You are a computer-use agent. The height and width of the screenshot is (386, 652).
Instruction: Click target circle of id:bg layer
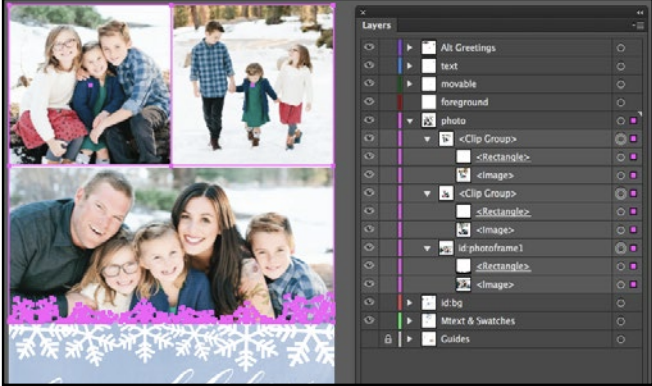(620, 303)
